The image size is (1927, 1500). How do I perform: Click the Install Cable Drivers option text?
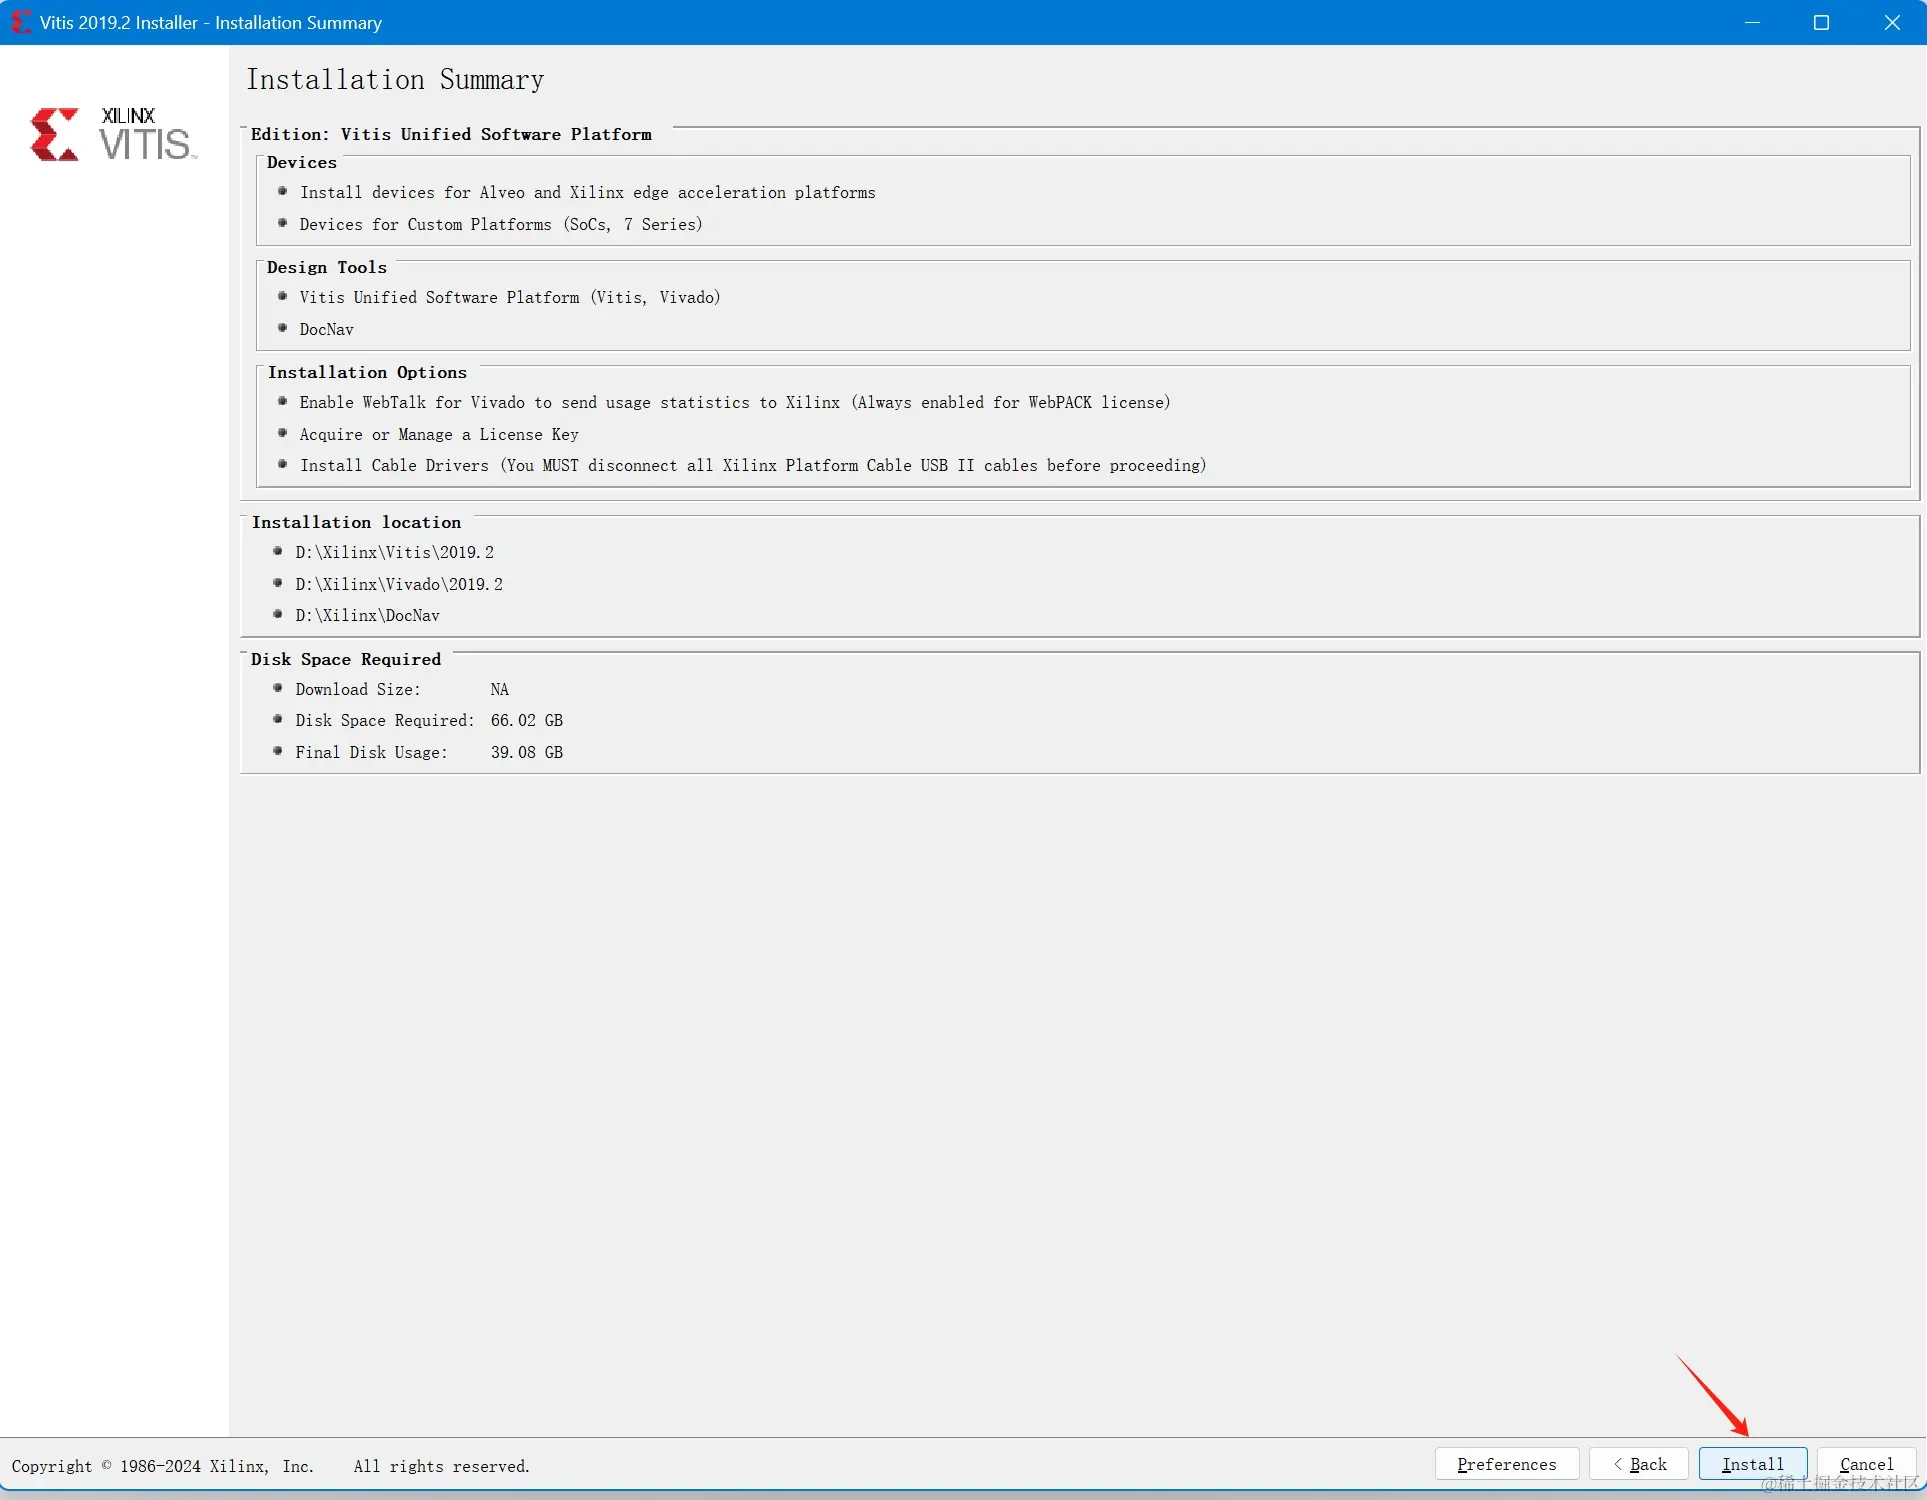[752, 465]
